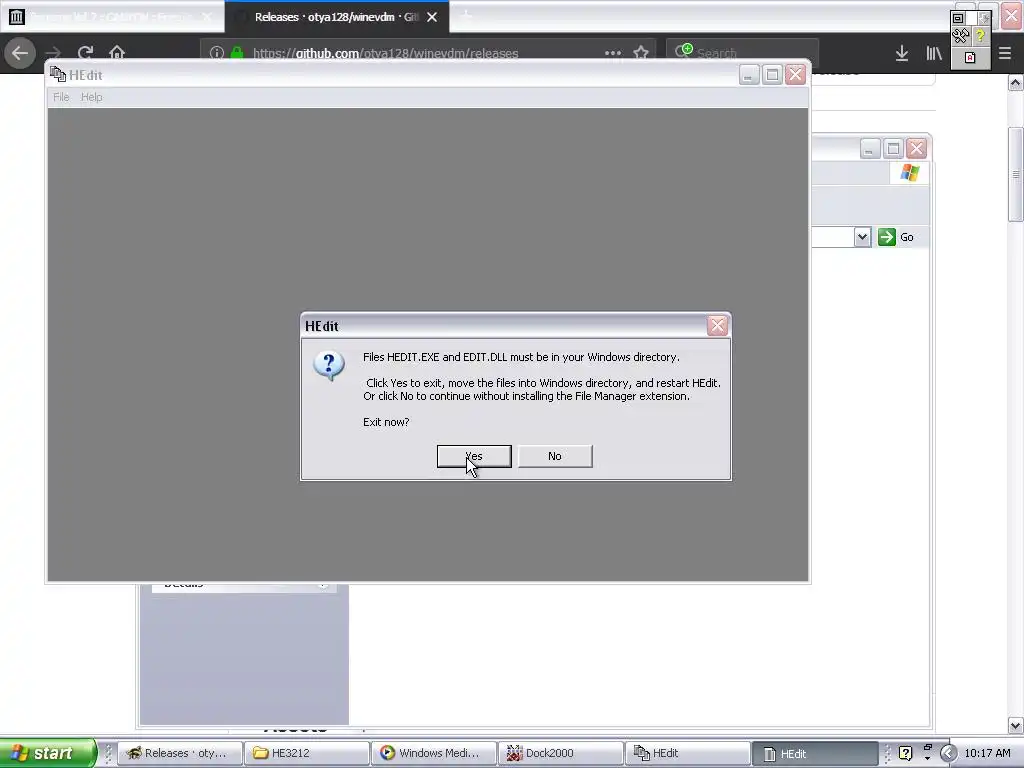Reload the current page
The width and height of the screenshot is (1024, 768).
(85, 53)
